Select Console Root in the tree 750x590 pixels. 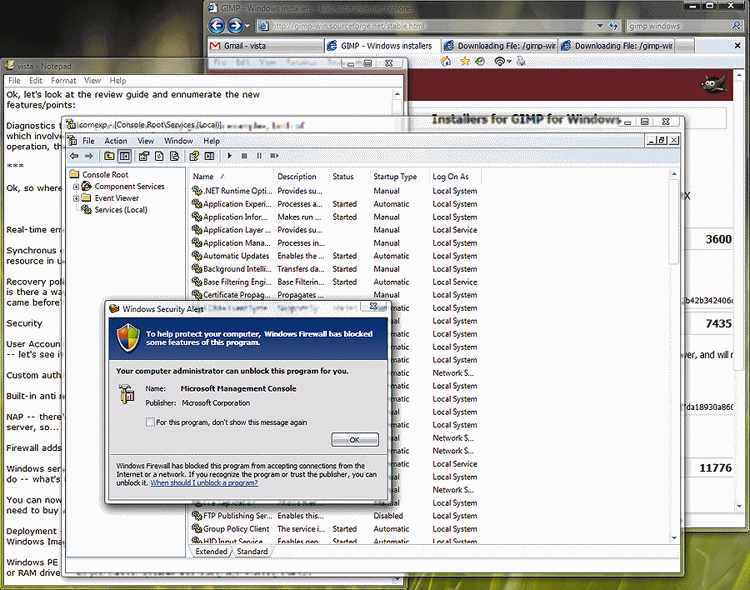pyautogui.click(x=105, y=175)
